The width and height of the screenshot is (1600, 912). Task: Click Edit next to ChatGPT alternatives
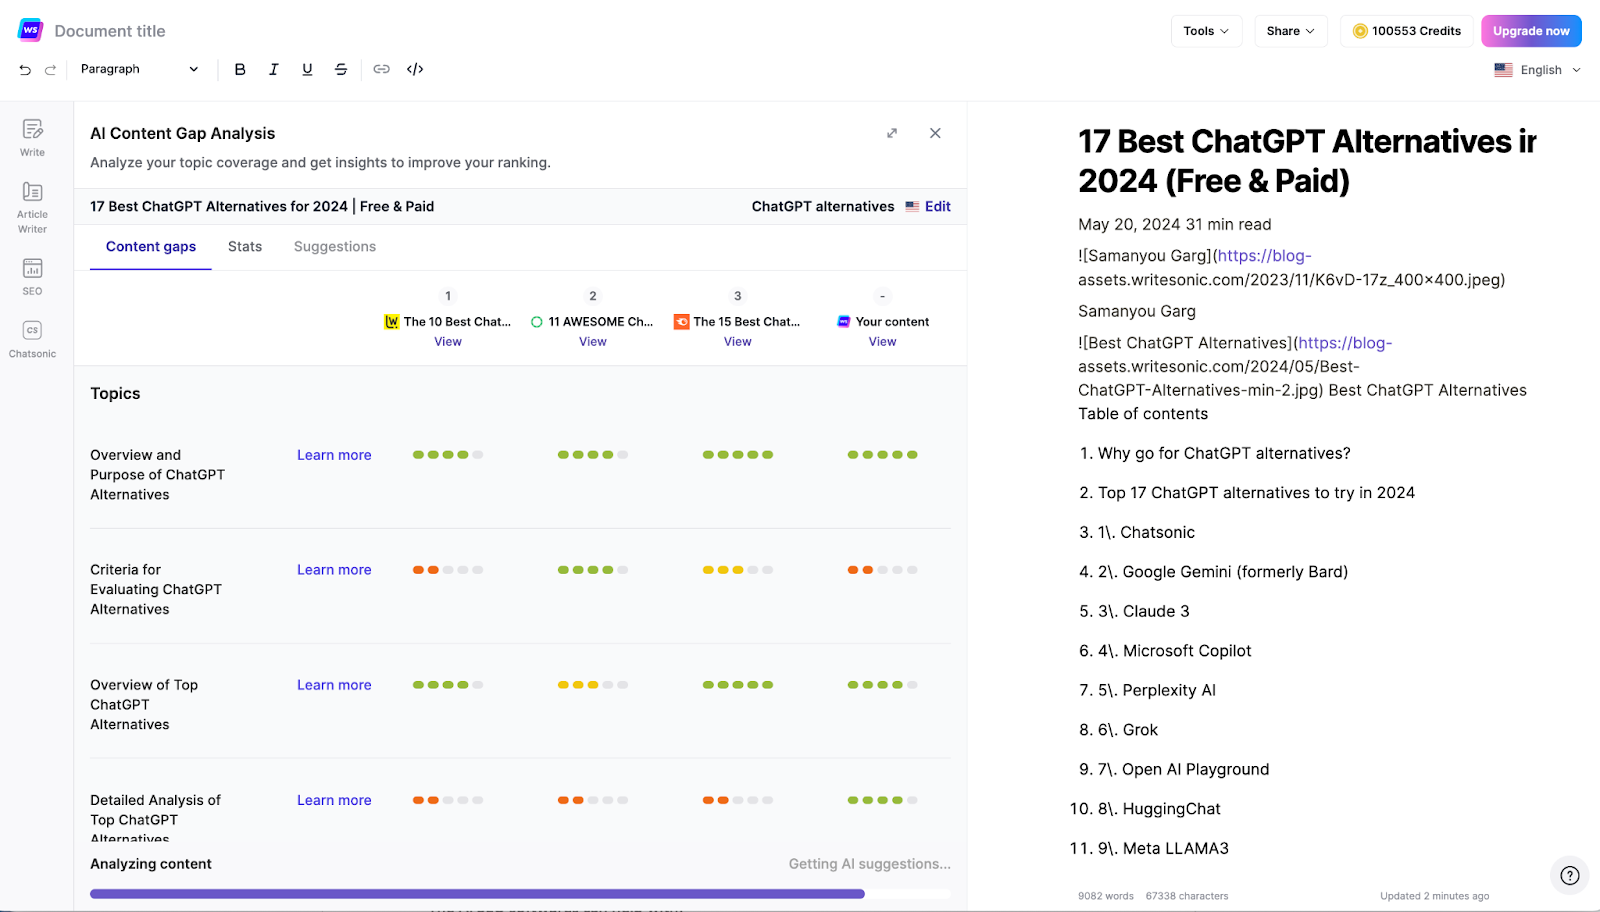coord(938,206)
